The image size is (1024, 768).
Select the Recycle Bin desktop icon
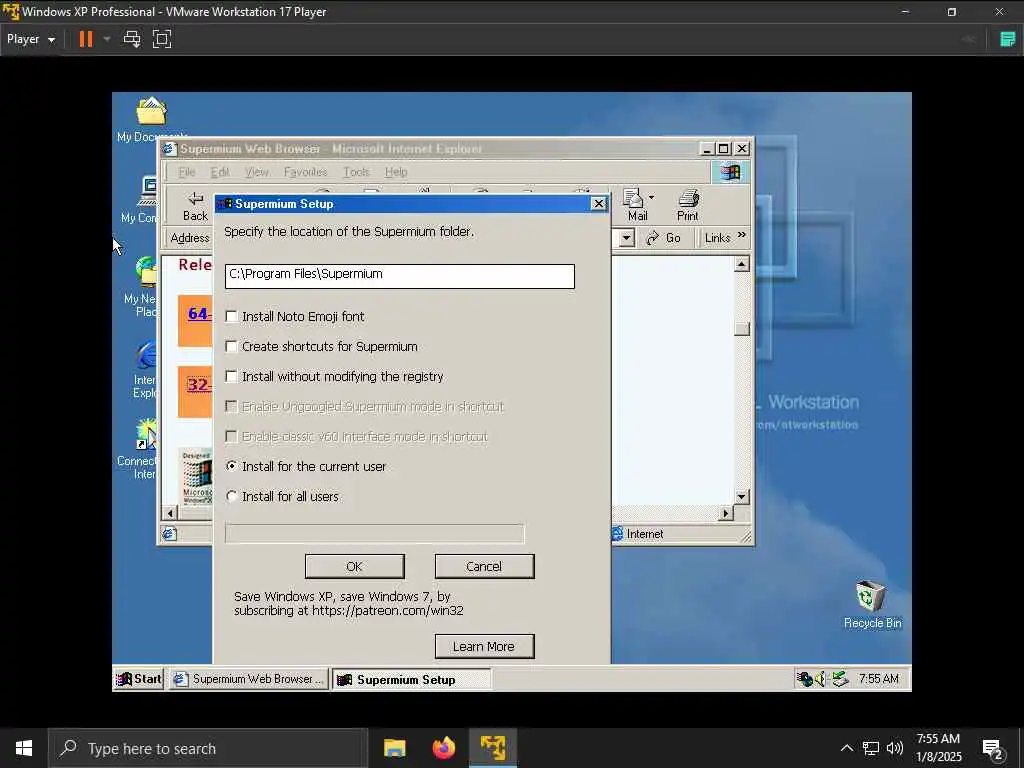point(872,604)
